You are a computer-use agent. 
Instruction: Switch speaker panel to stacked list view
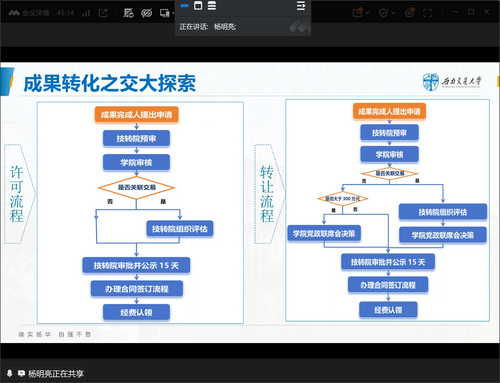pyautogui.click(x=212, y=5)
